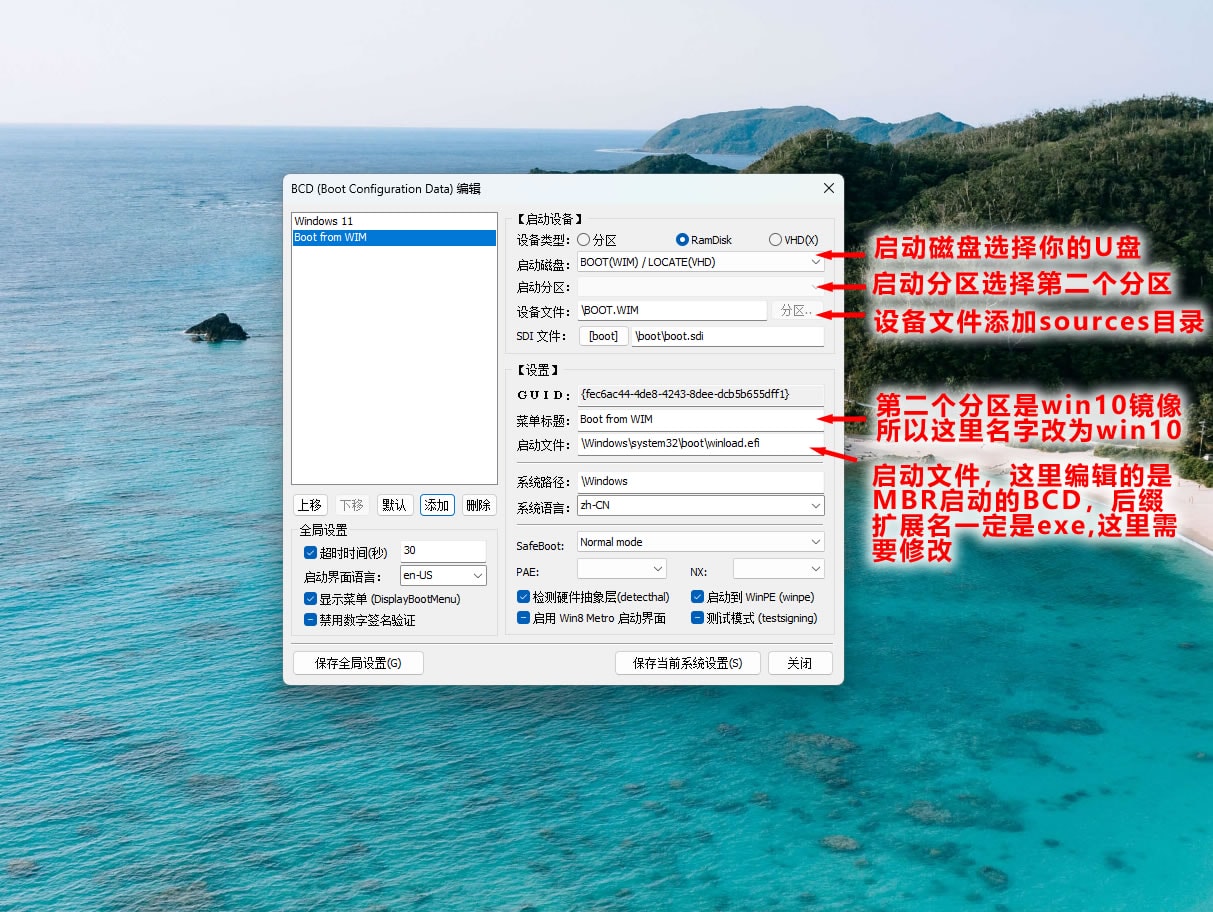Click the 添加 button to add entry

click(x=437, y=505)
